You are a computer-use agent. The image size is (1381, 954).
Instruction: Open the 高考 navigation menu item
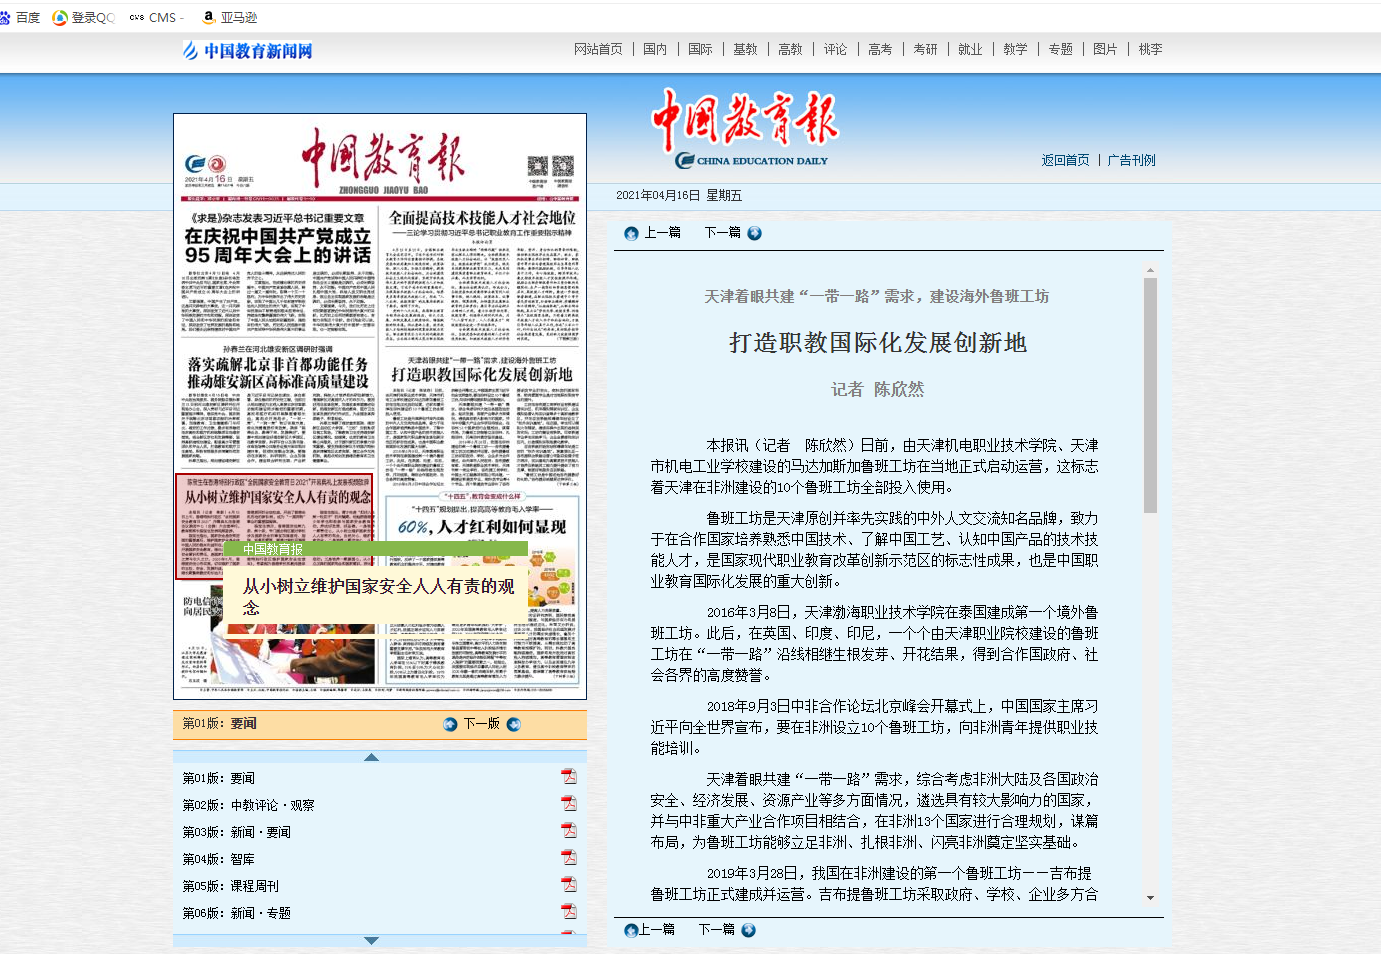pyautogui.click(x=880, y=49)
